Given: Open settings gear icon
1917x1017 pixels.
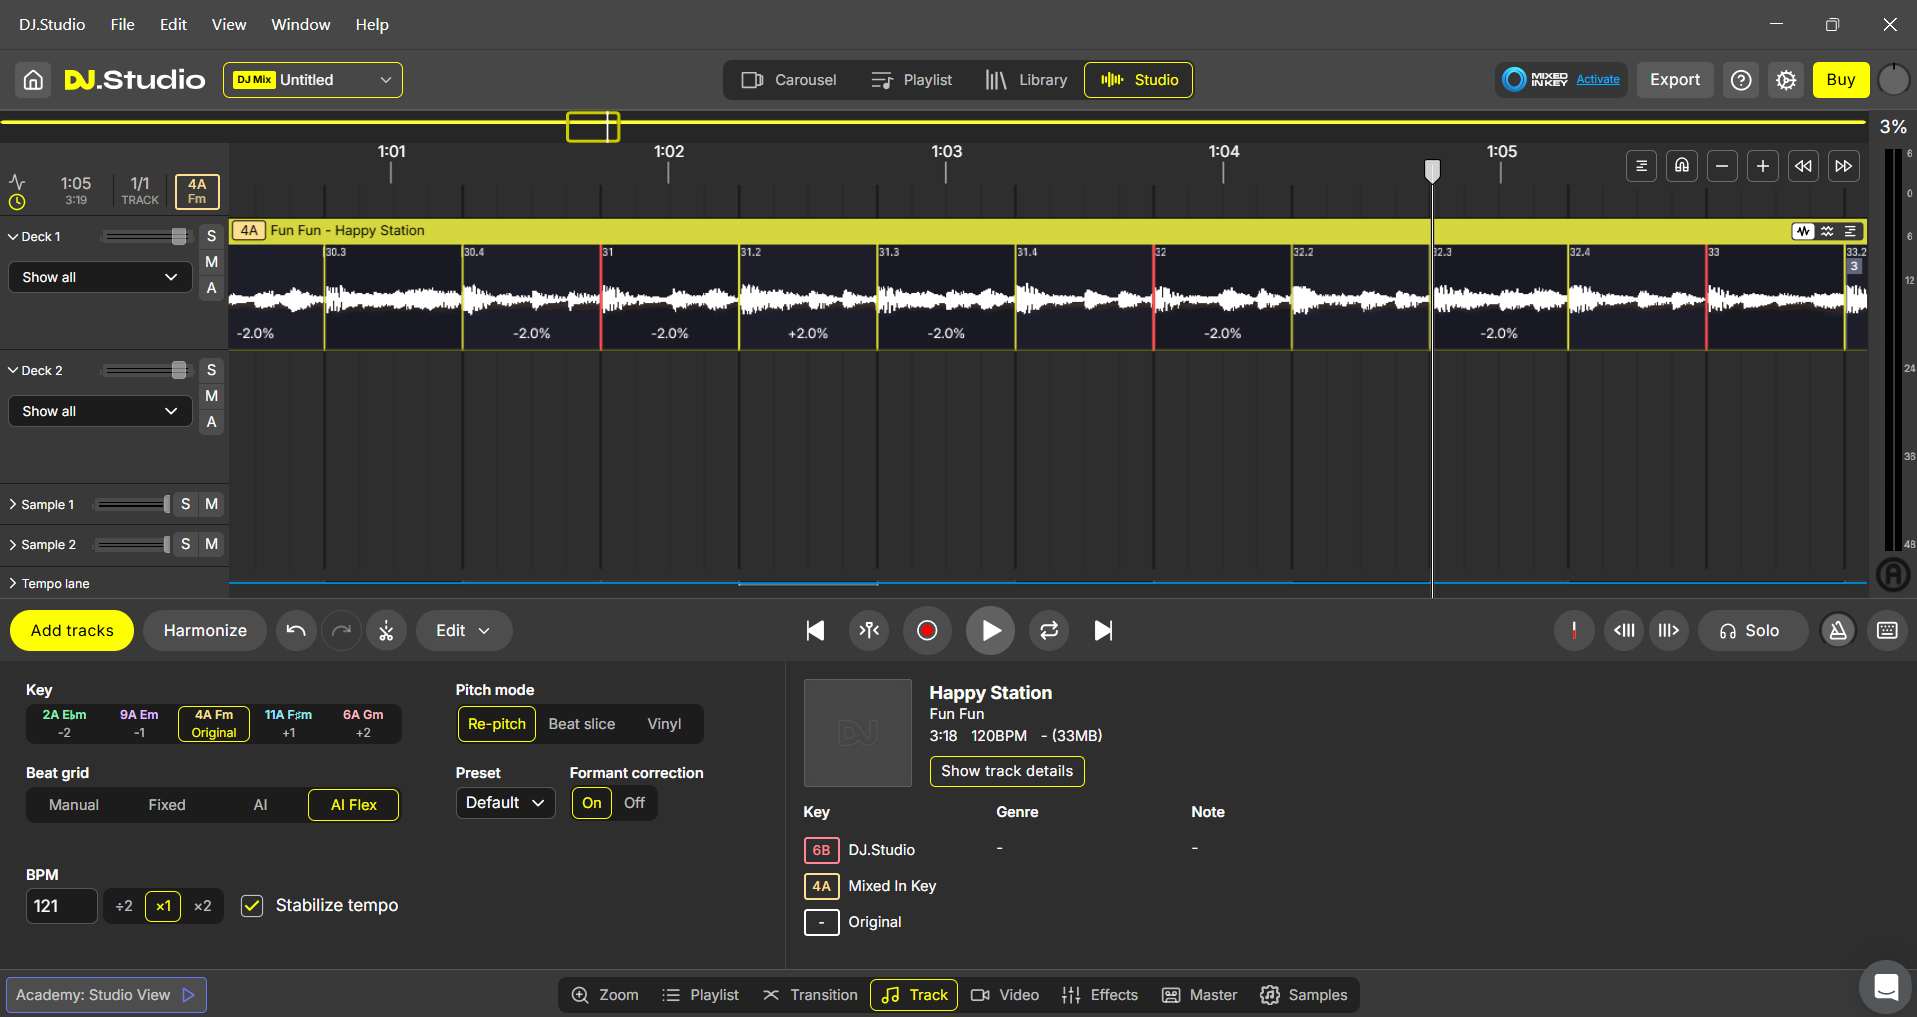Looking at the screenshot, I should pyautogui.click(x=1786, y=80).
